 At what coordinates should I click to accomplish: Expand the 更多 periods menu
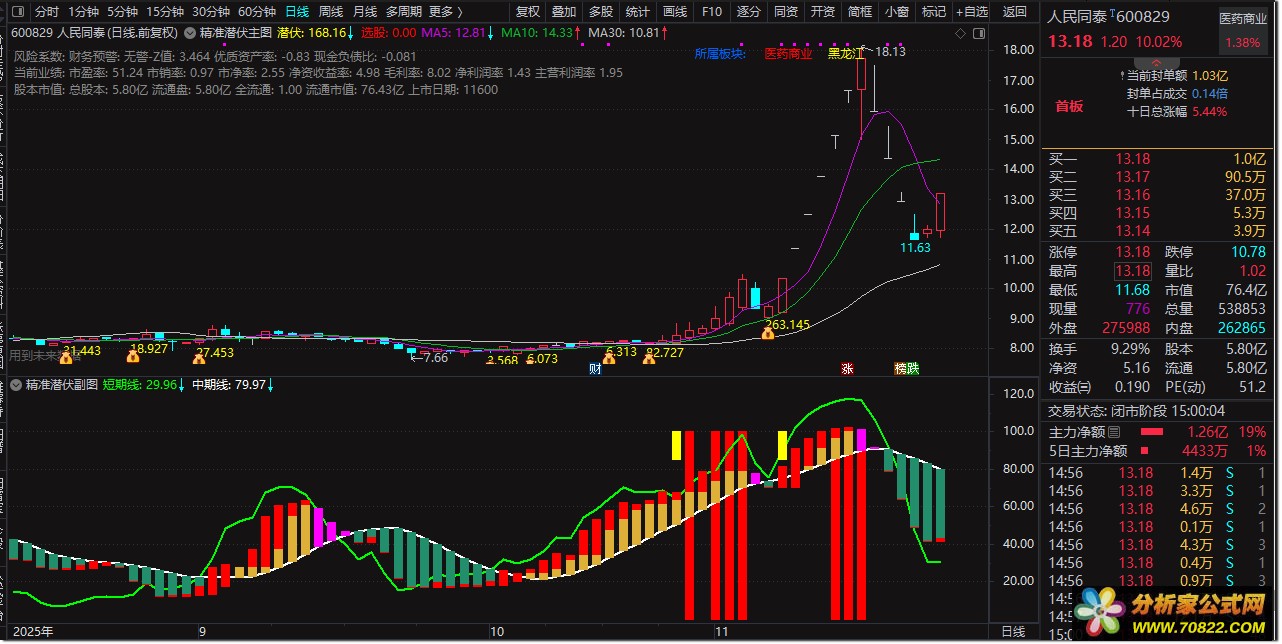(x=445, y=12)
